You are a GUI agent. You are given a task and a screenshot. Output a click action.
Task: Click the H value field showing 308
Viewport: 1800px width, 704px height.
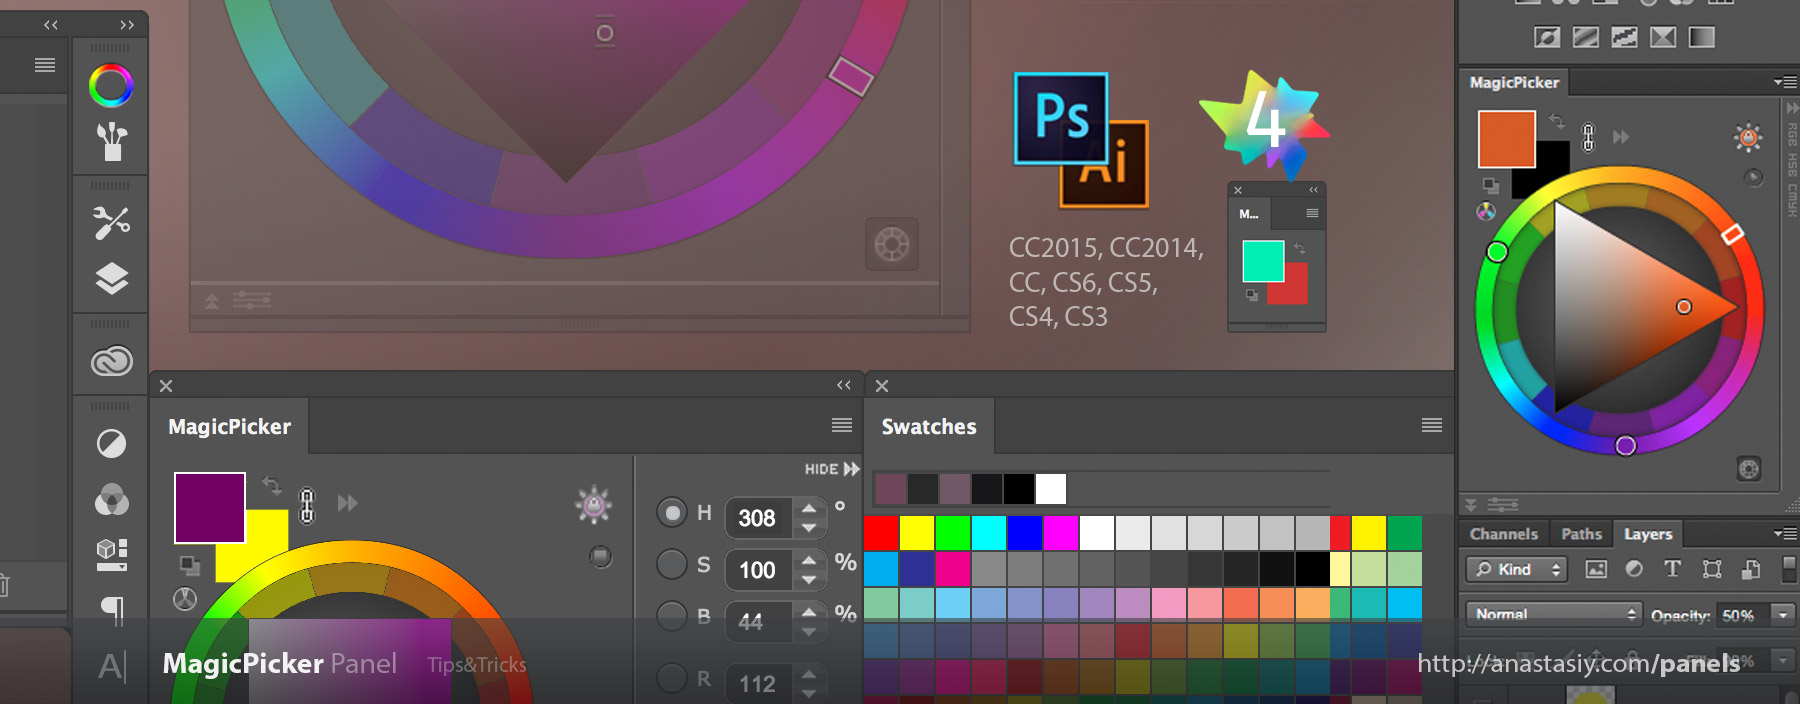point(757,518)
